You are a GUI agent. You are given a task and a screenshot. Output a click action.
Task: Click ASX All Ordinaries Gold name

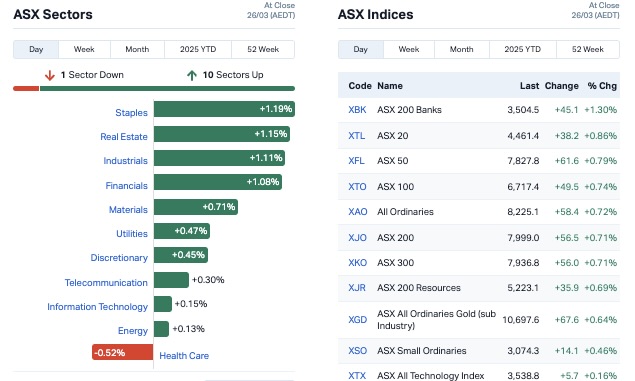pyautogui.click(x=437, y=320)
